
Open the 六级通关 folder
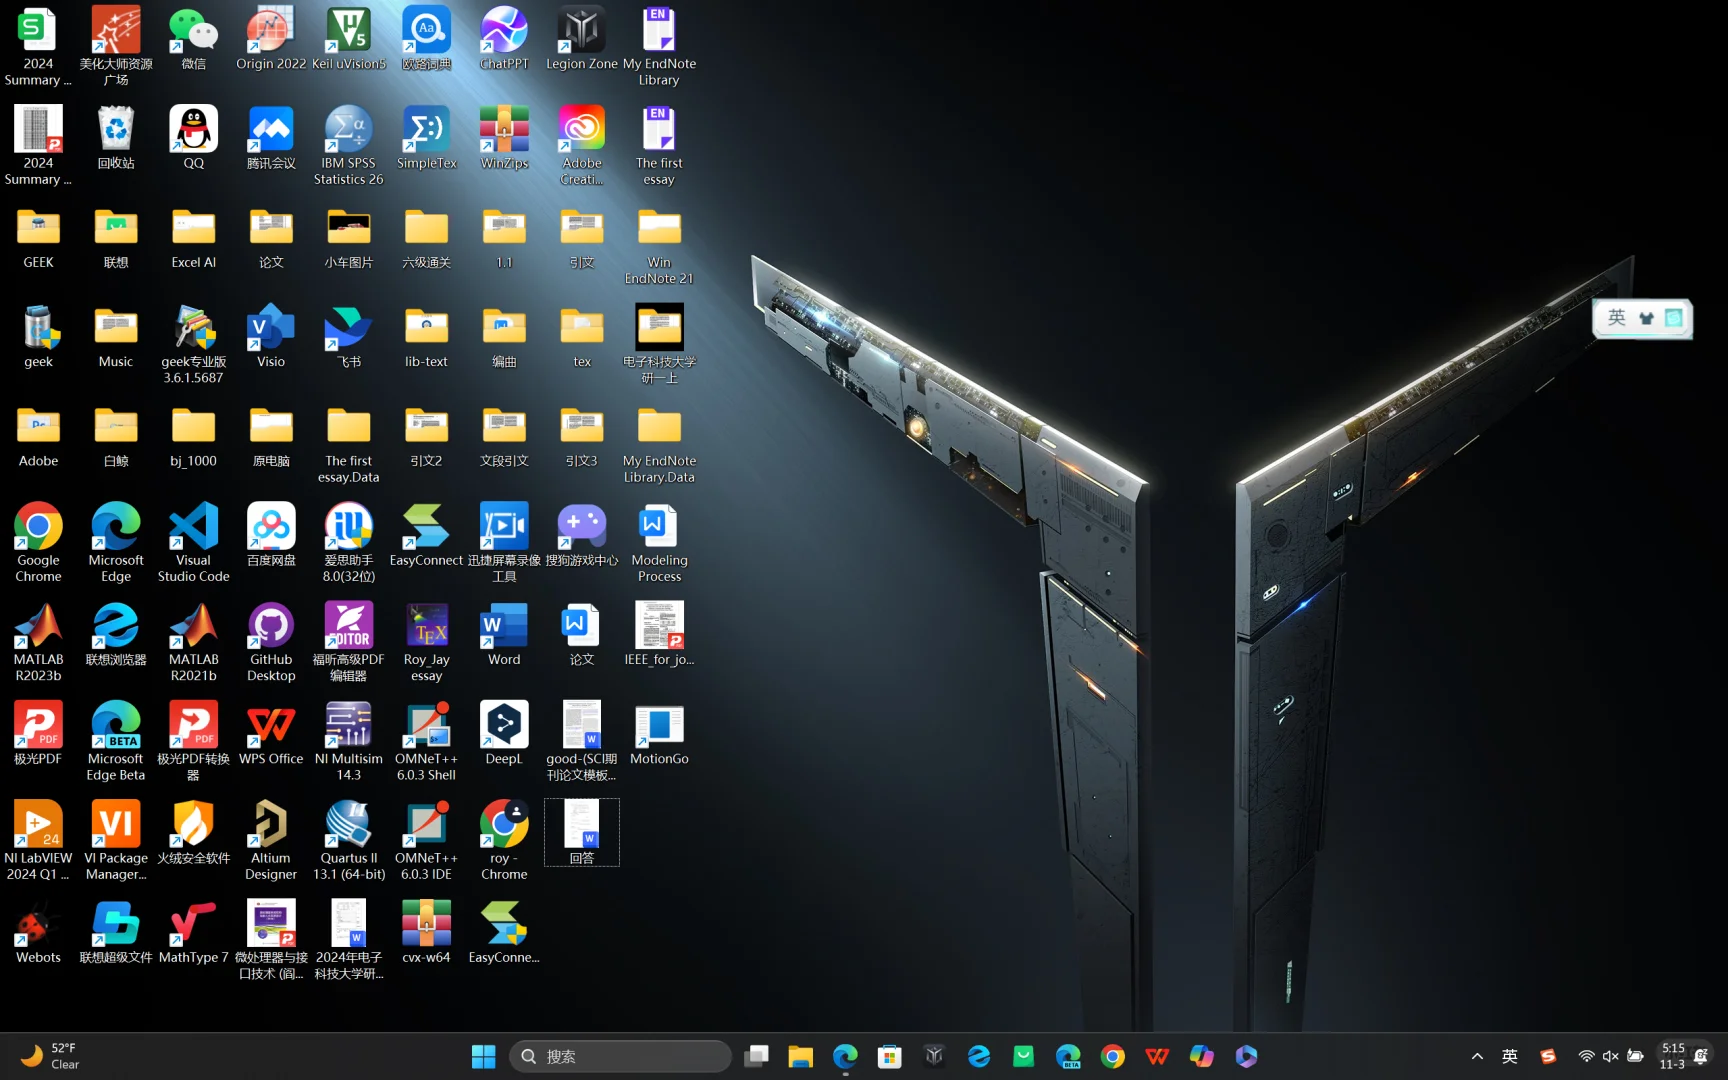click(x=426, y=238)
